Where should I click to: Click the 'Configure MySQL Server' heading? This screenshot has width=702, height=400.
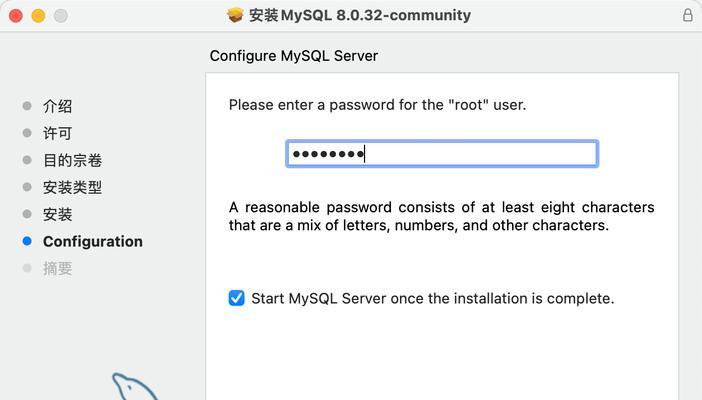pos(294,56)
